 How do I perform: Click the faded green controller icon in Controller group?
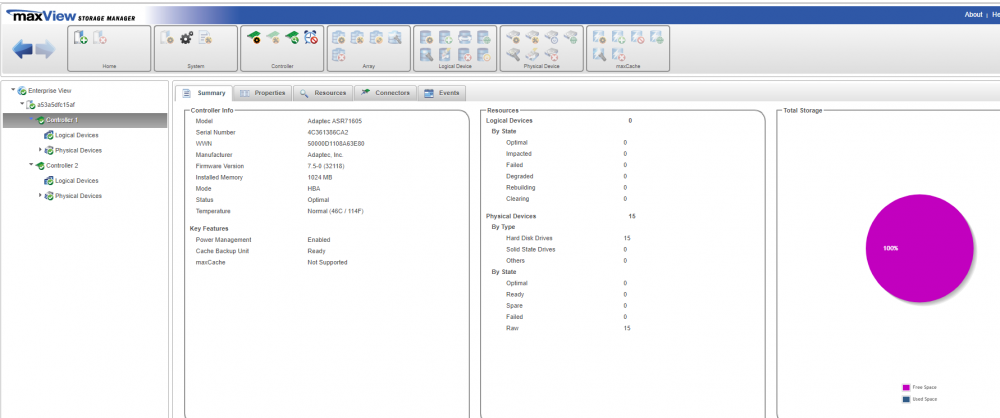click(x=273, y=38)
